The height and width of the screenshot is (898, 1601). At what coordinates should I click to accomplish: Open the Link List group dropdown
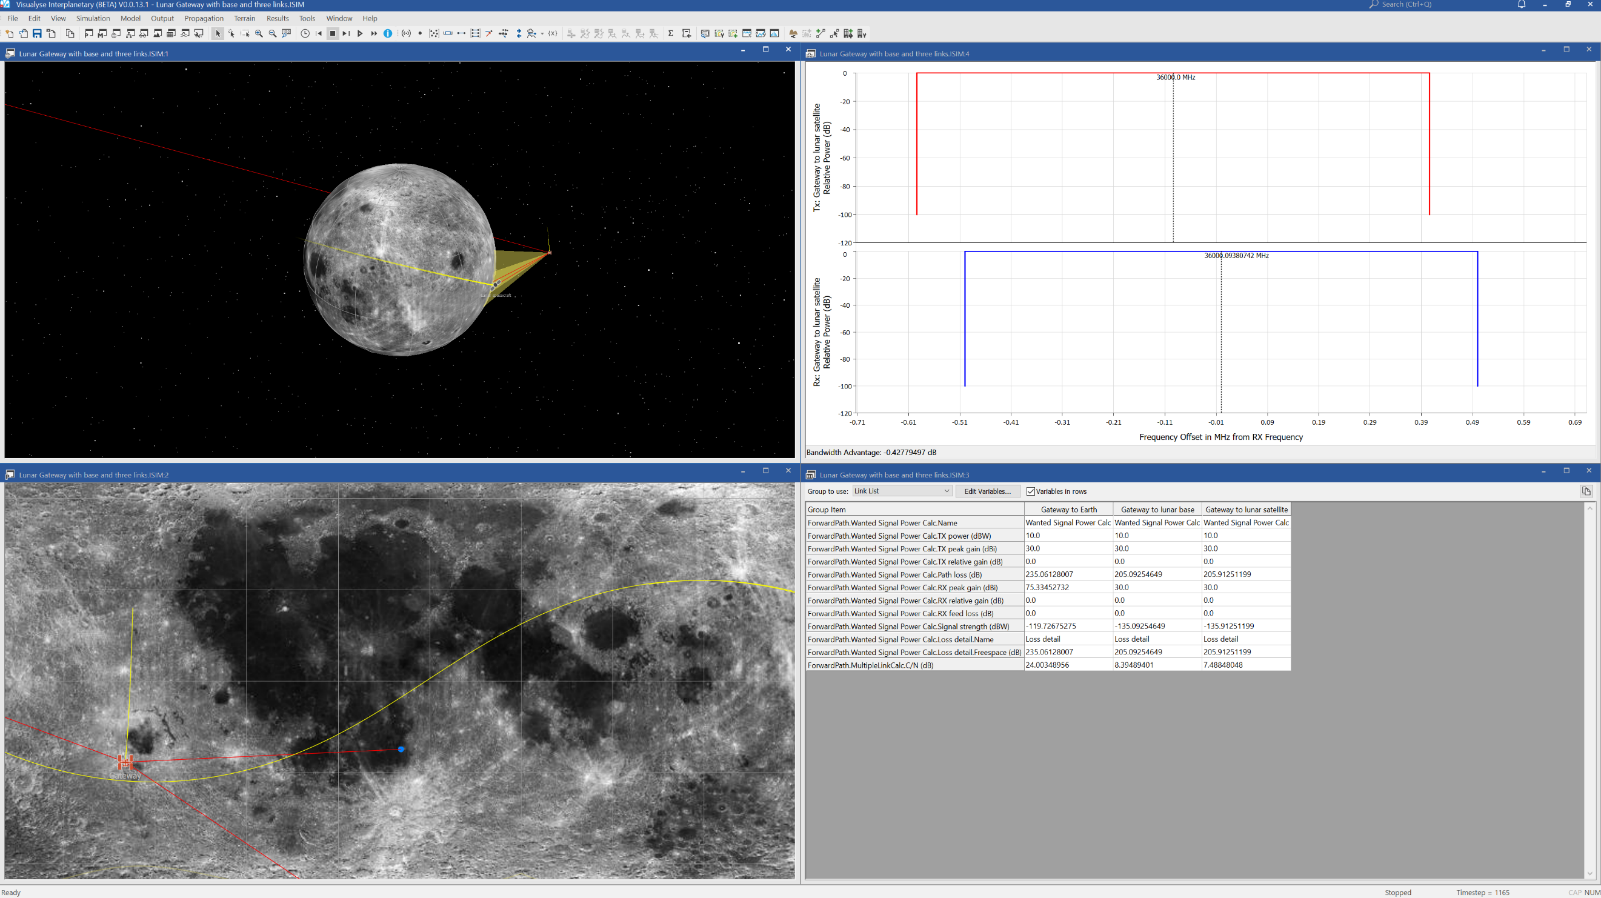[902, 491]
